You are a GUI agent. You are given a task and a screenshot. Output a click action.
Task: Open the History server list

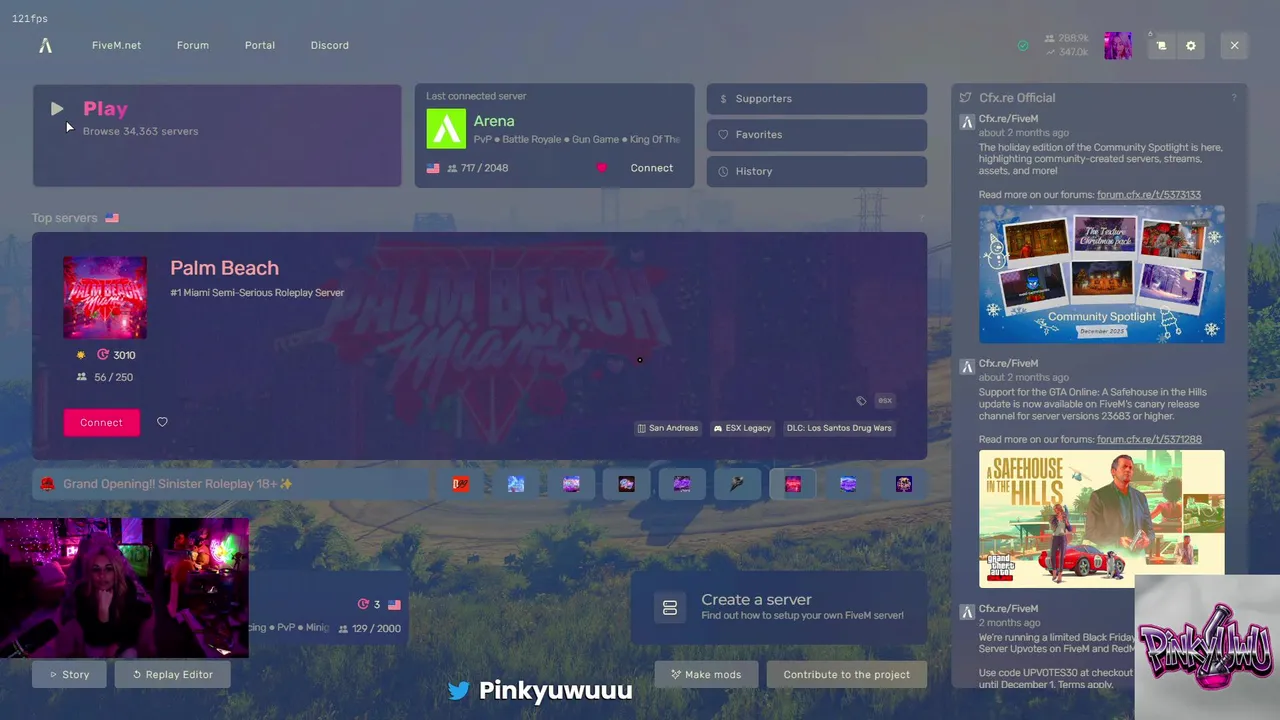(817, 171)
